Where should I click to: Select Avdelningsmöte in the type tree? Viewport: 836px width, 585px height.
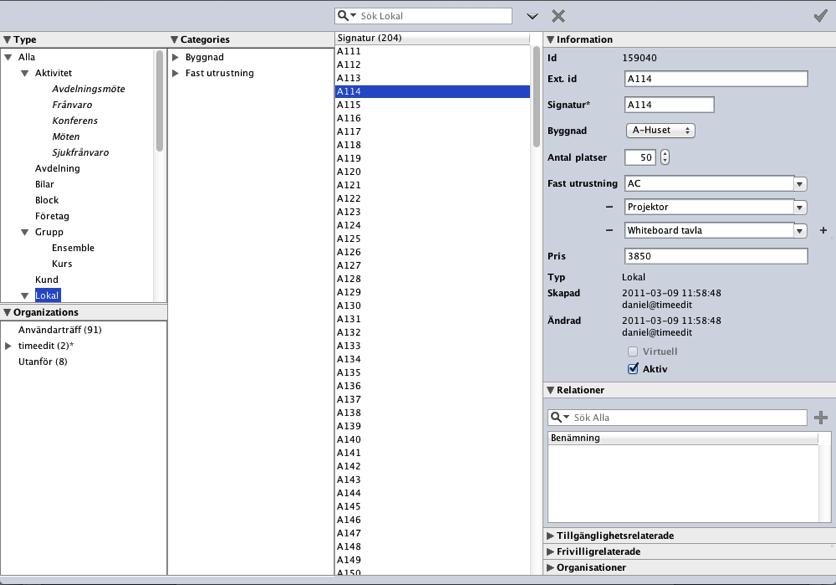[x=89, y=89]
